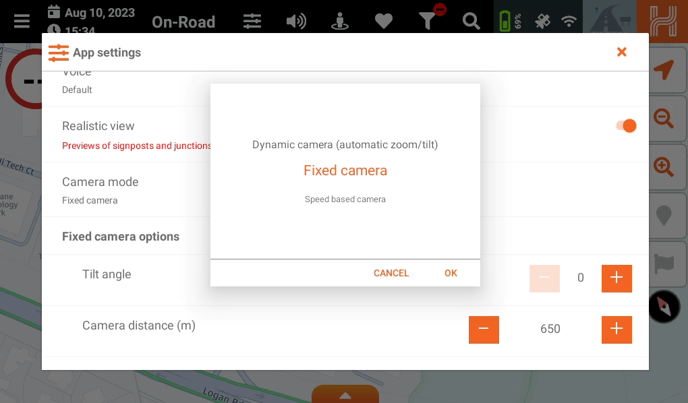Tap the navigation arrow button on map

[664, 70]
